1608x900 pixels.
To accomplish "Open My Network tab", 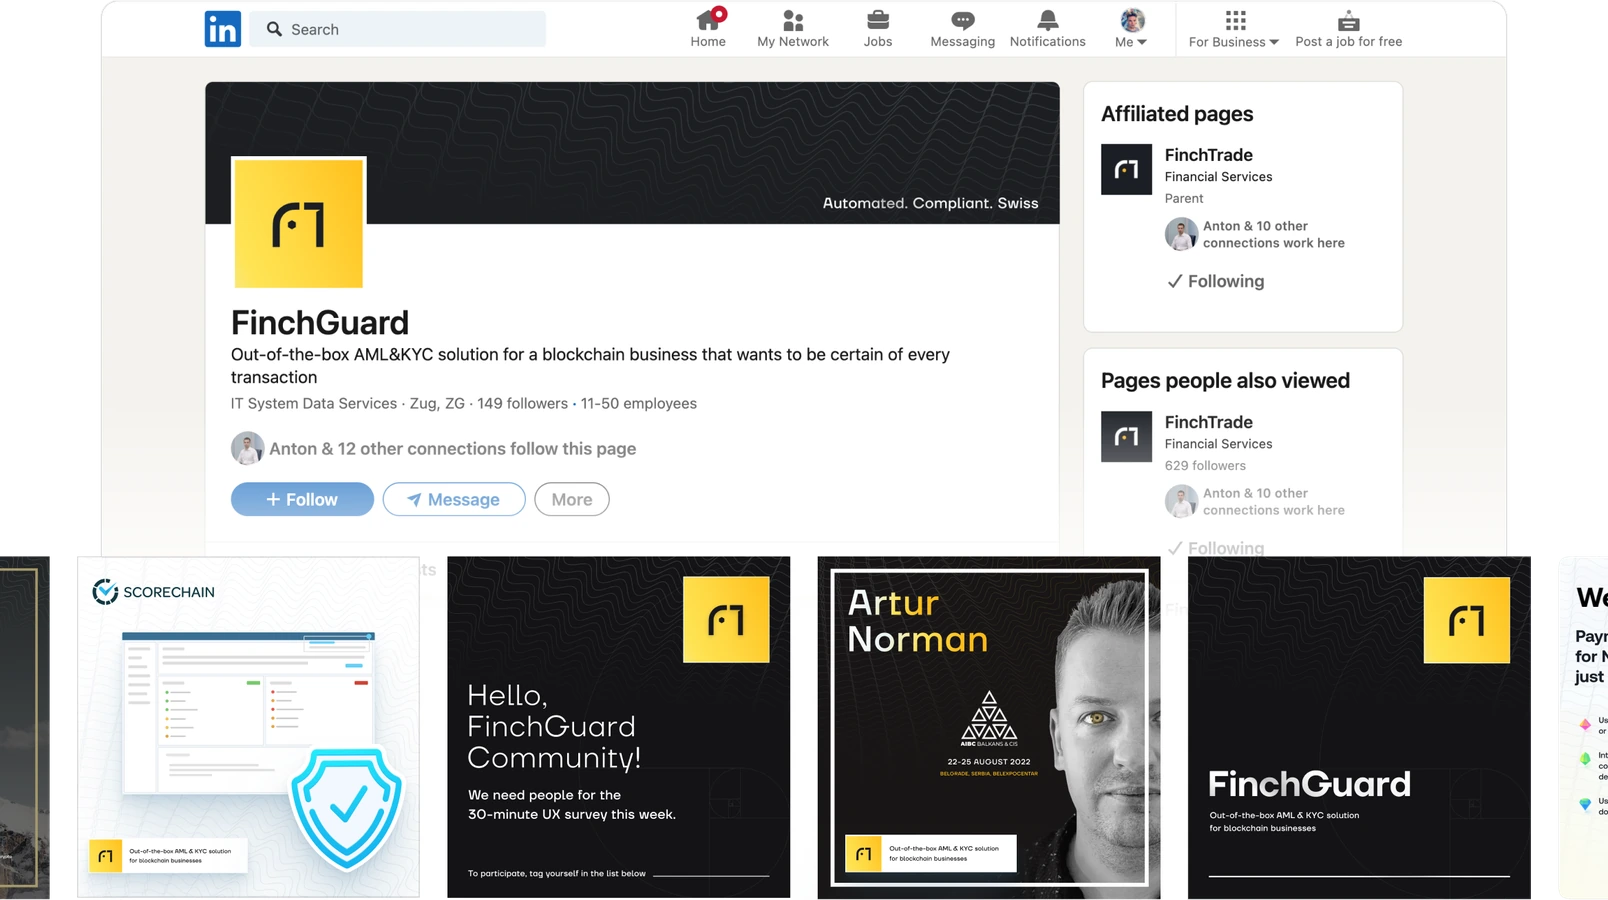I will pos(793,28).
